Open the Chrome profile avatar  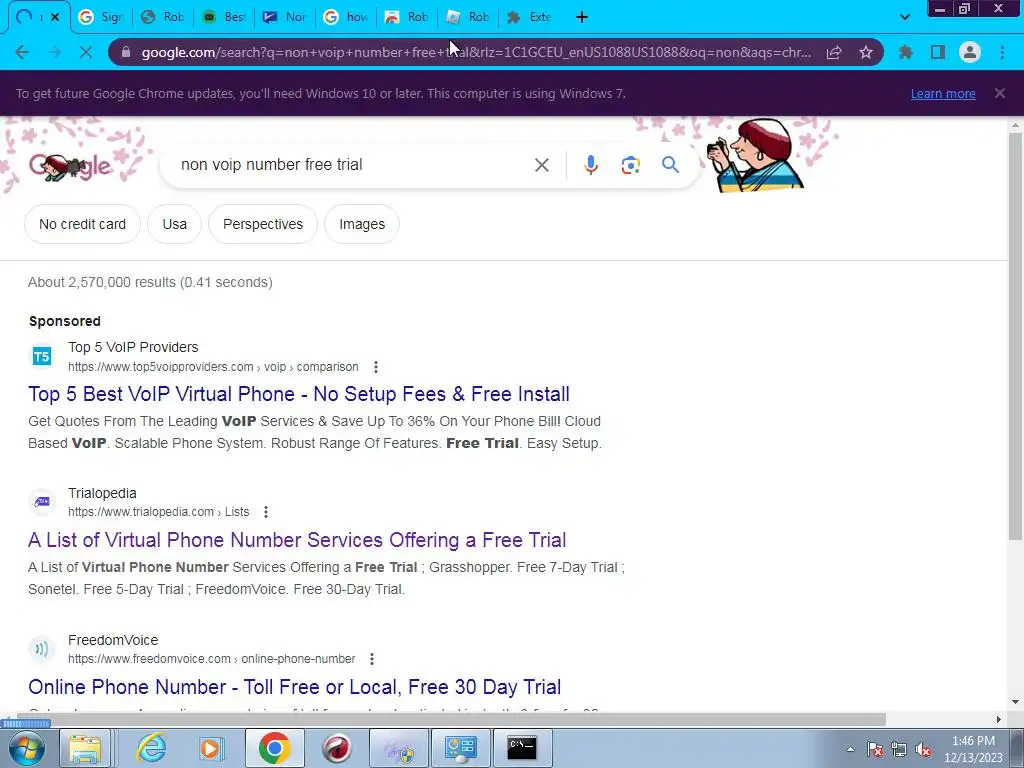pyautogui.click(x=970, y=52)
